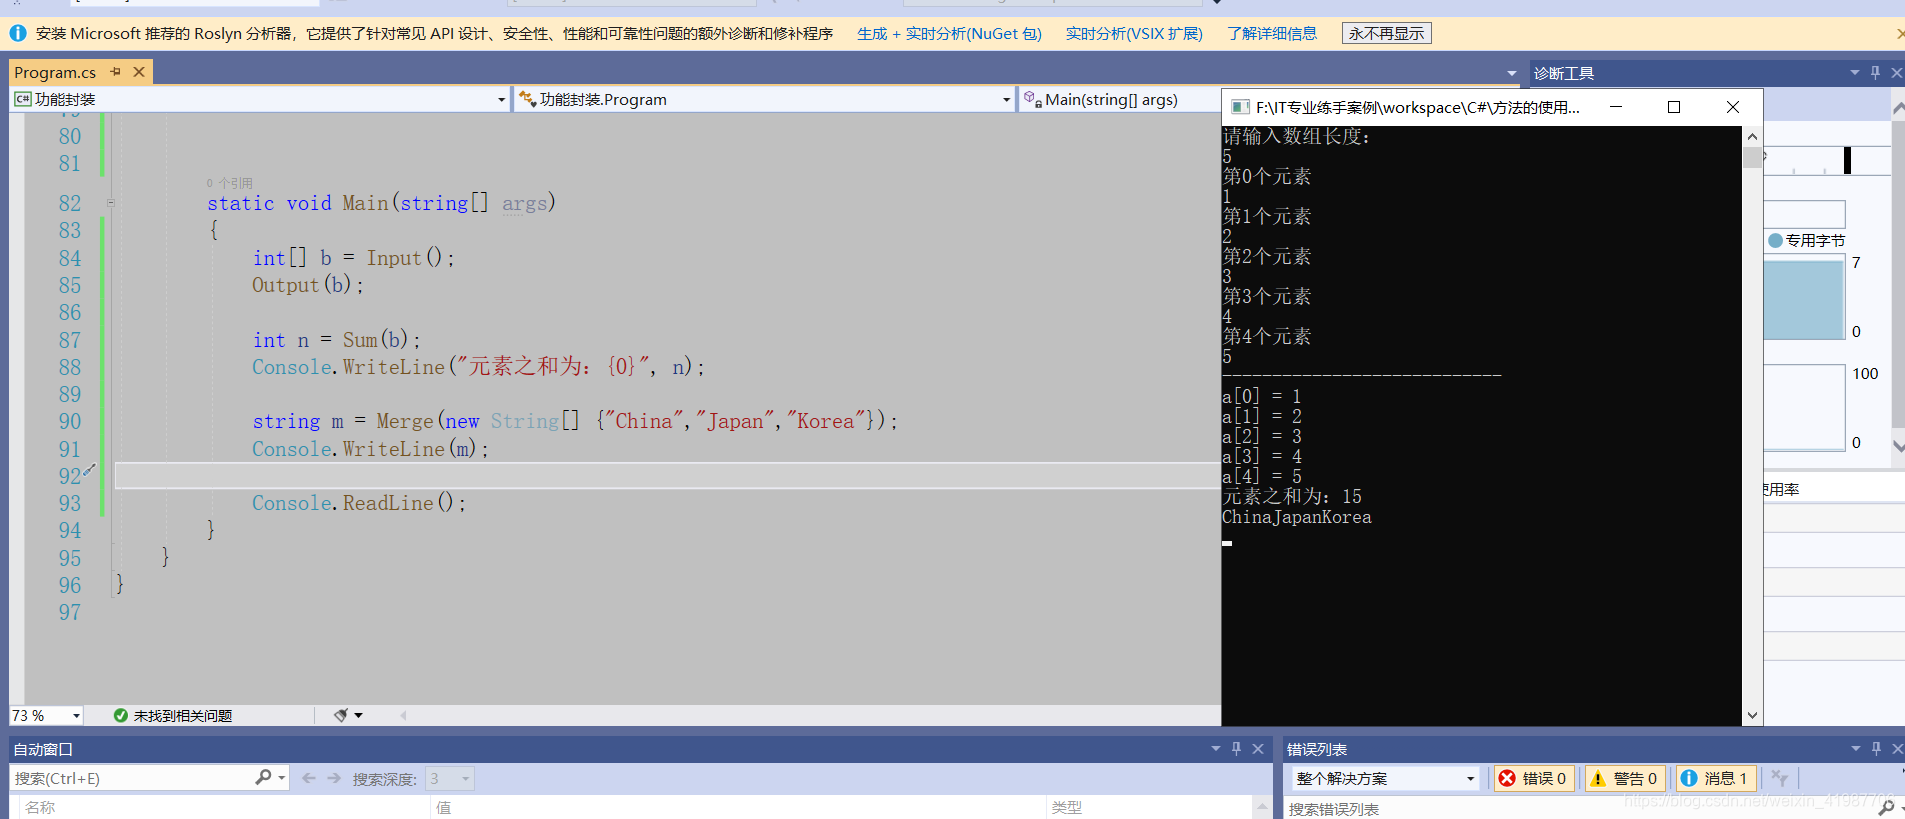Open the 搜索深度 depth dropdown
1905x819 pixels.
(449, 778)
